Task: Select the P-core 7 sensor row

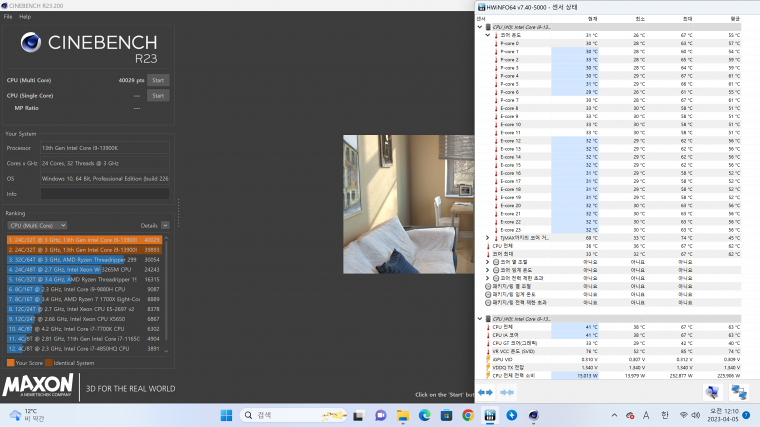Action: [609, 100]
